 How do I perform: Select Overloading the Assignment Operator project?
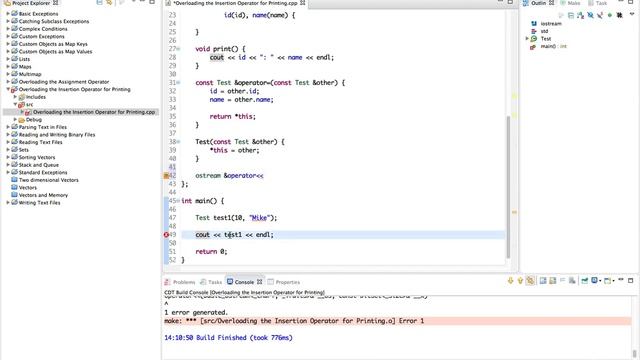(x=64, y=82)
